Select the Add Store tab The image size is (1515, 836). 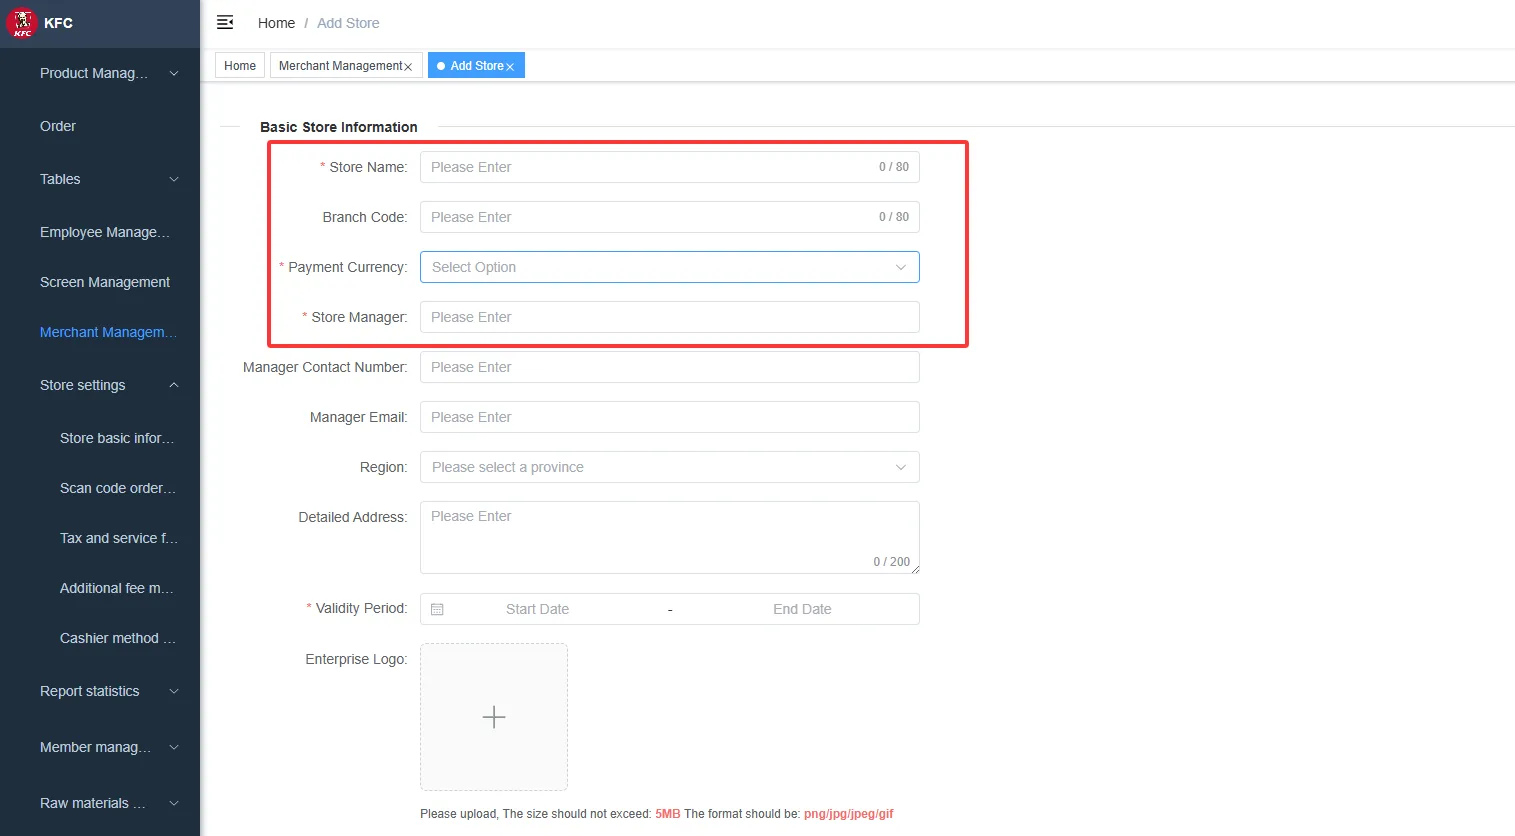pos(476,66)
